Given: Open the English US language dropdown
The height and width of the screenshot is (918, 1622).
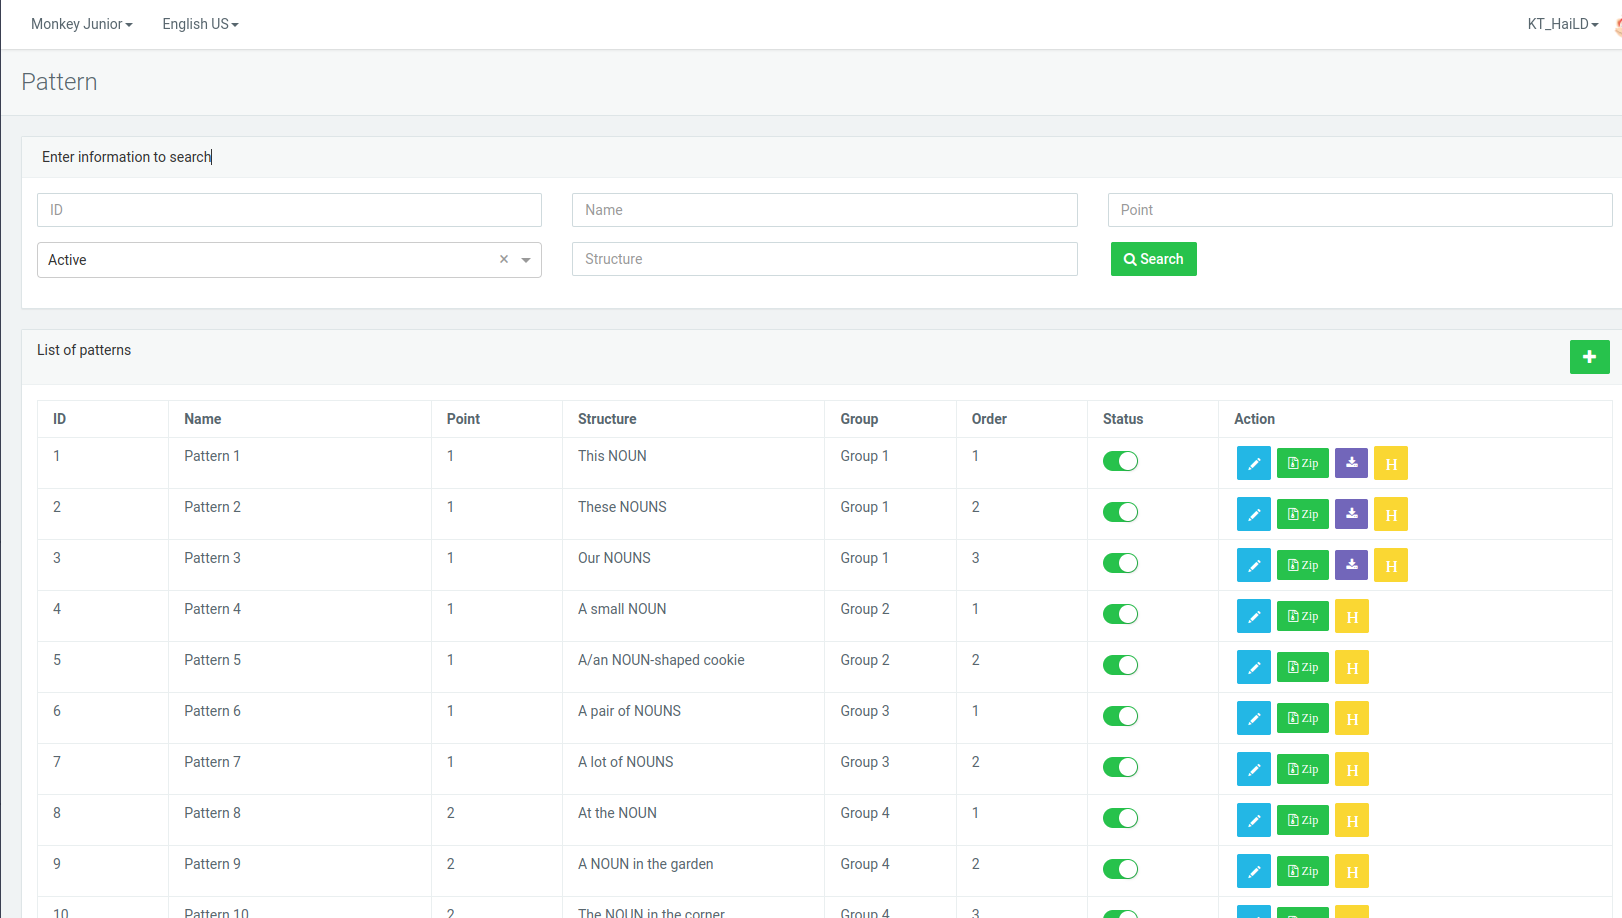Looking at the screenshot, I should 200,24.
